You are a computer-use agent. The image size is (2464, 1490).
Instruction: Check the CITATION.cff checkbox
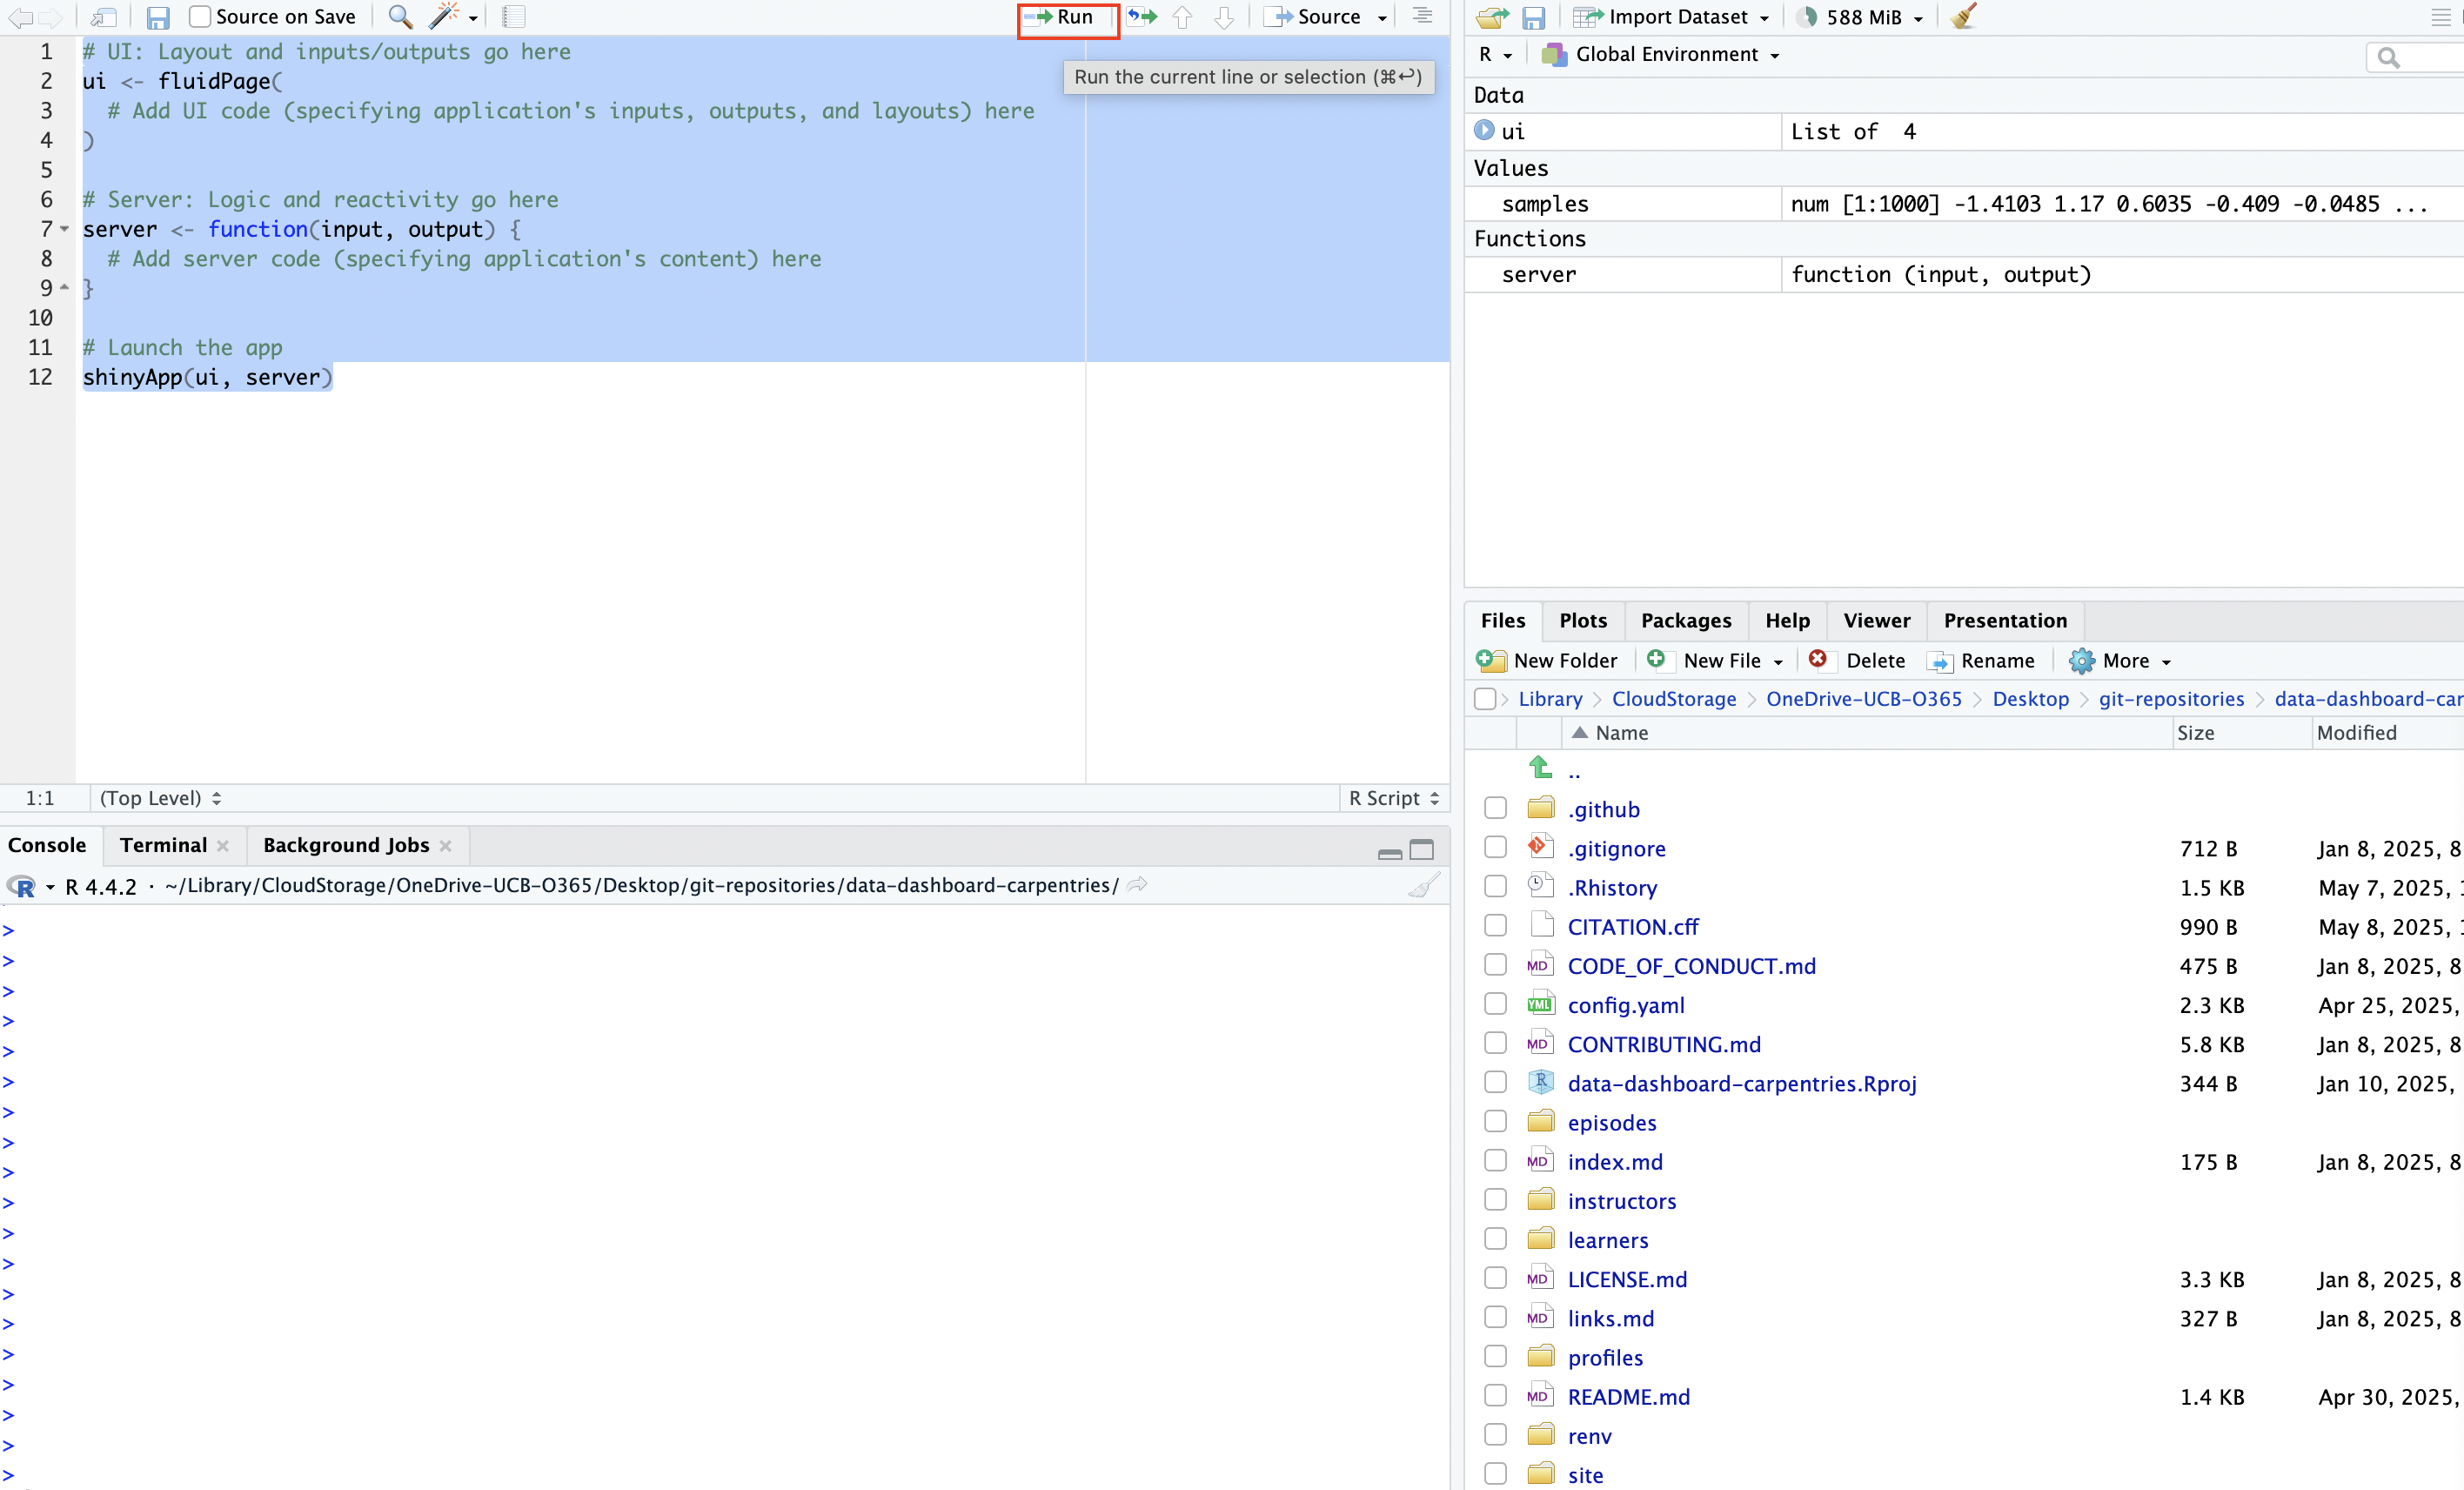pos(1495,926)
